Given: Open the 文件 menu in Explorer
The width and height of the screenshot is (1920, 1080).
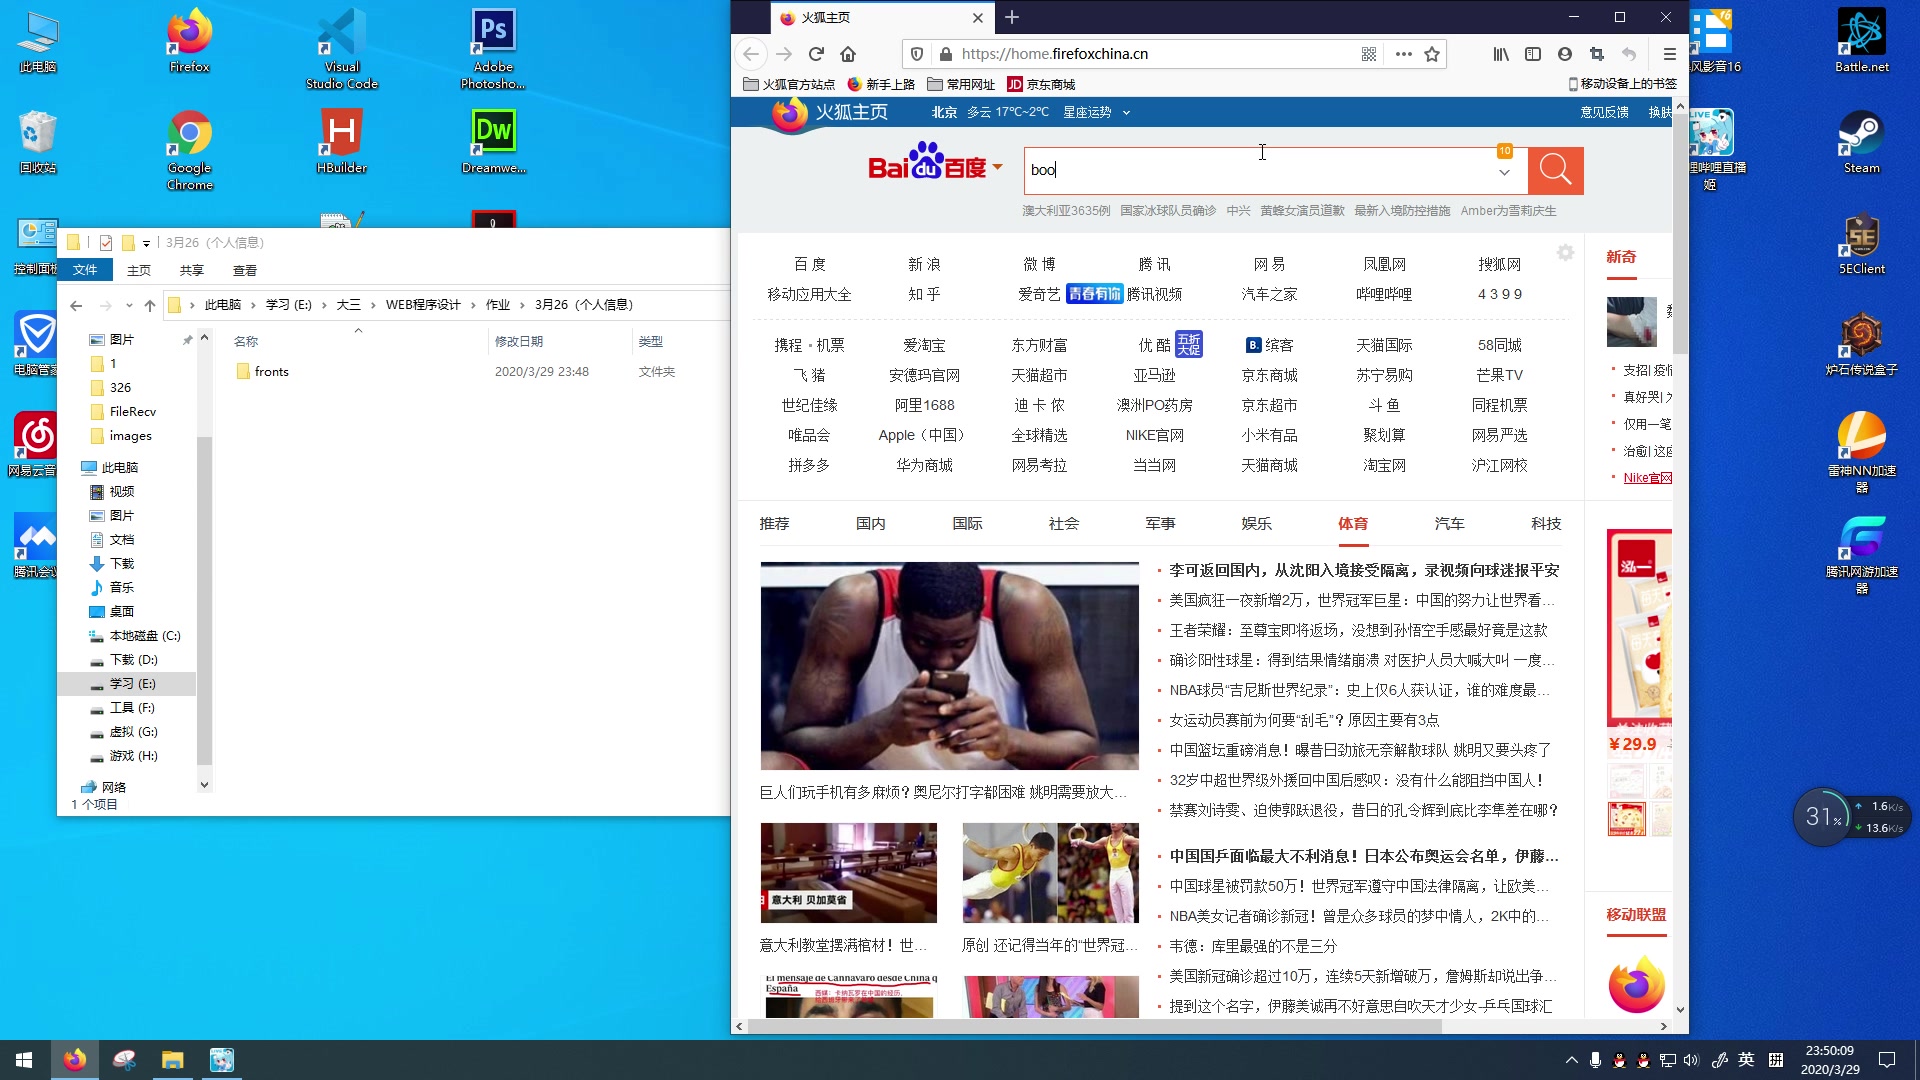Looking at the screenshot, I should (85, 270).
